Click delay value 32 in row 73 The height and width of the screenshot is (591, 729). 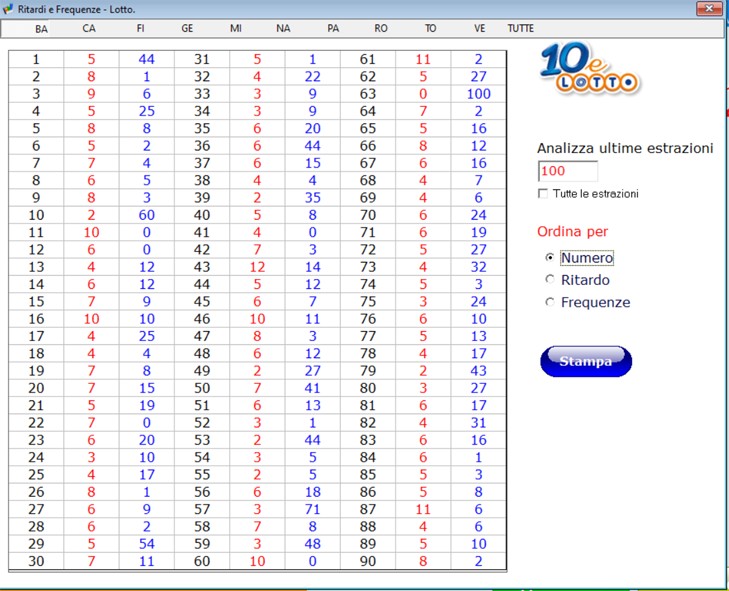[x=478, y=267]
